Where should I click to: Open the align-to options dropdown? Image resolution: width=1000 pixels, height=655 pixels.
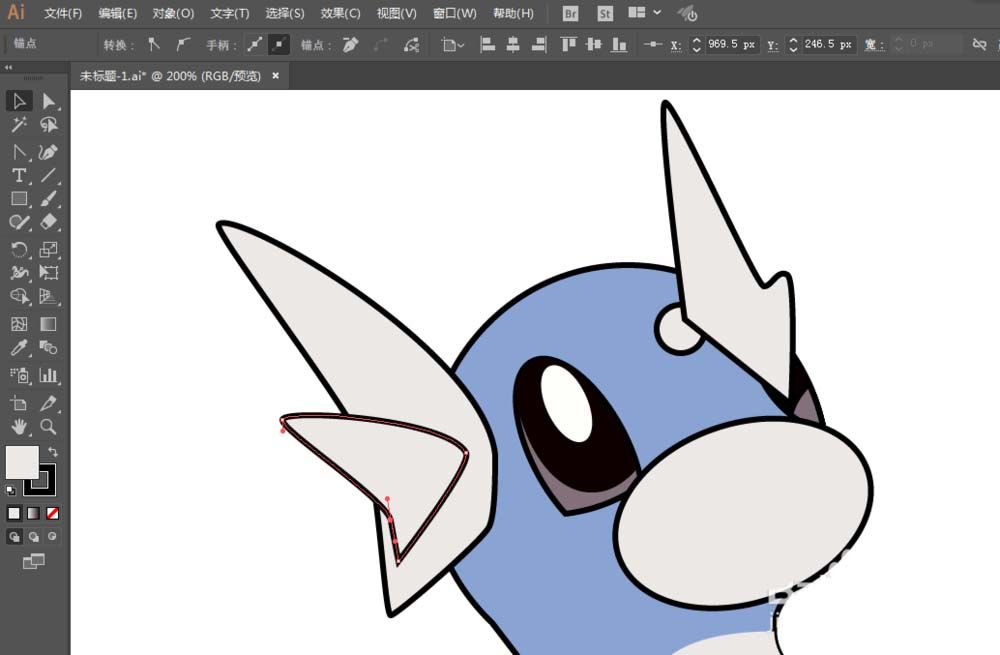point(453,45)
